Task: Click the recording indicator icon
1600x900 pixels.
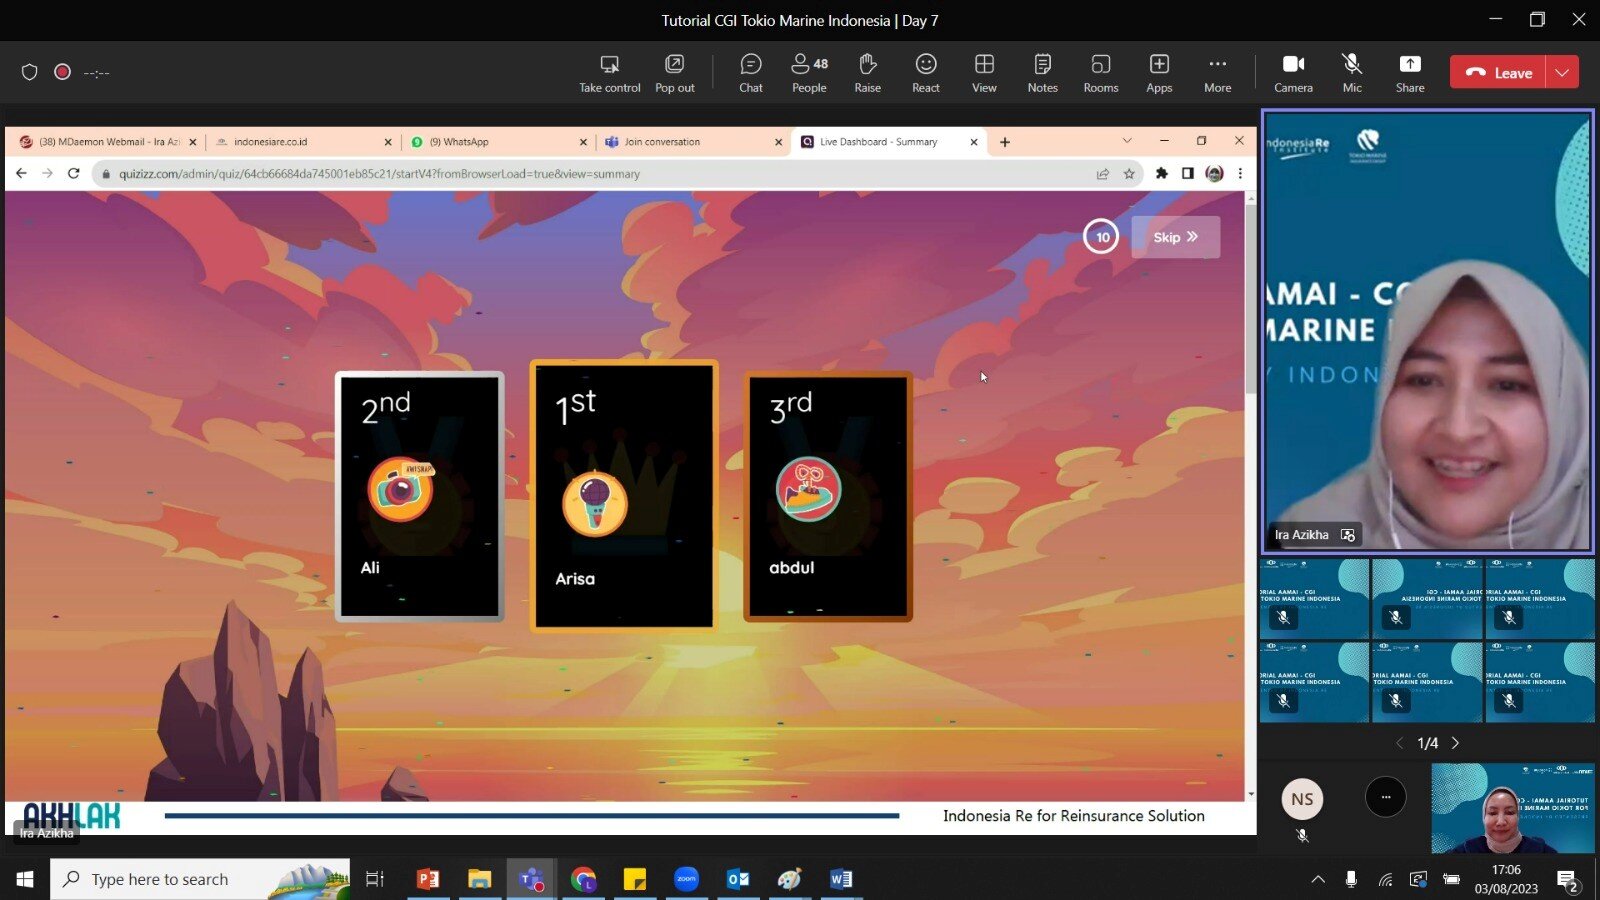Action: click(62, 72)
